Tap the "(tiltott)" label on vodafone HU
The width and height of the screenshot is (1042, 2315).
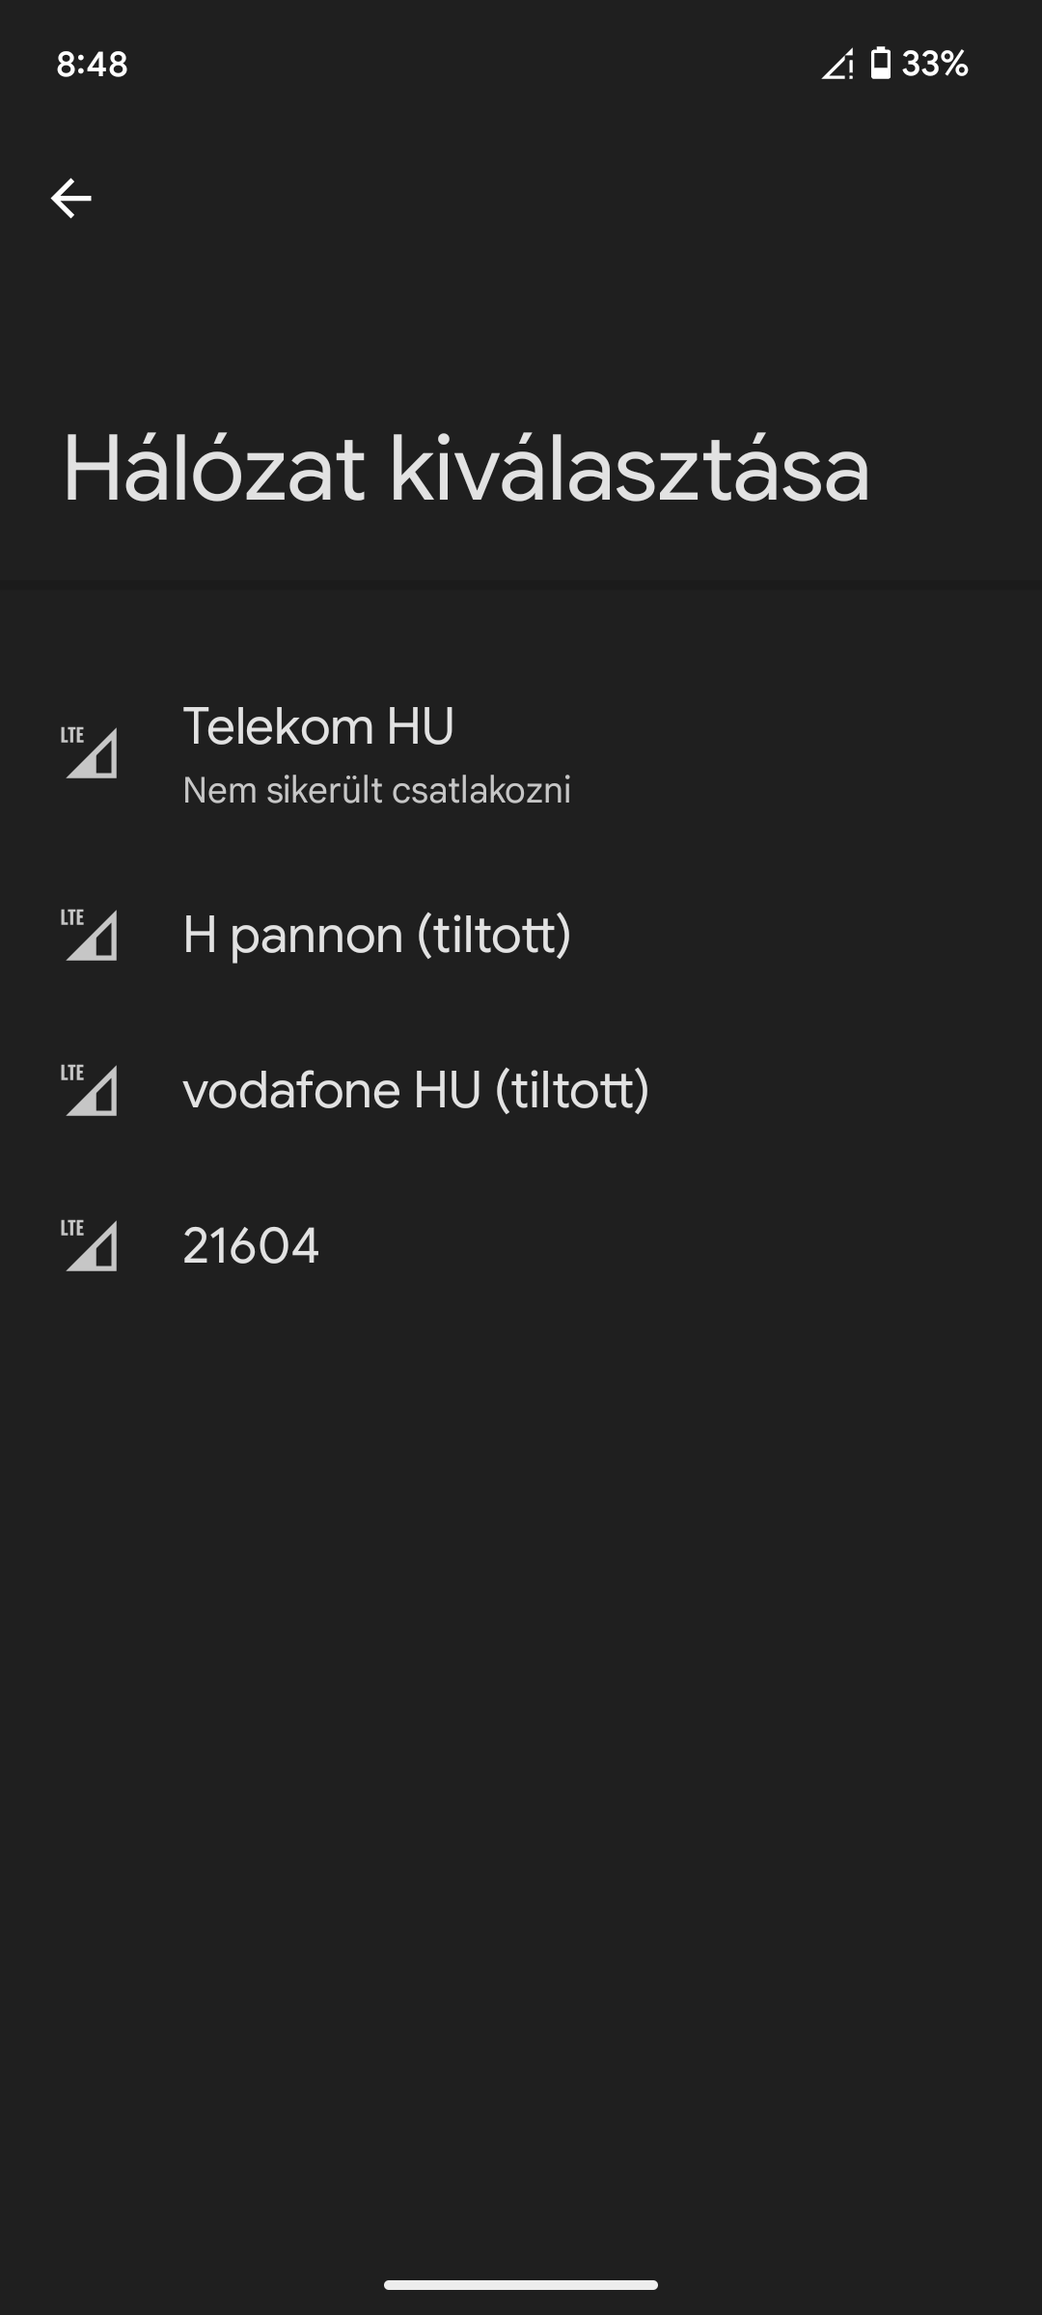pos(573,1090)
